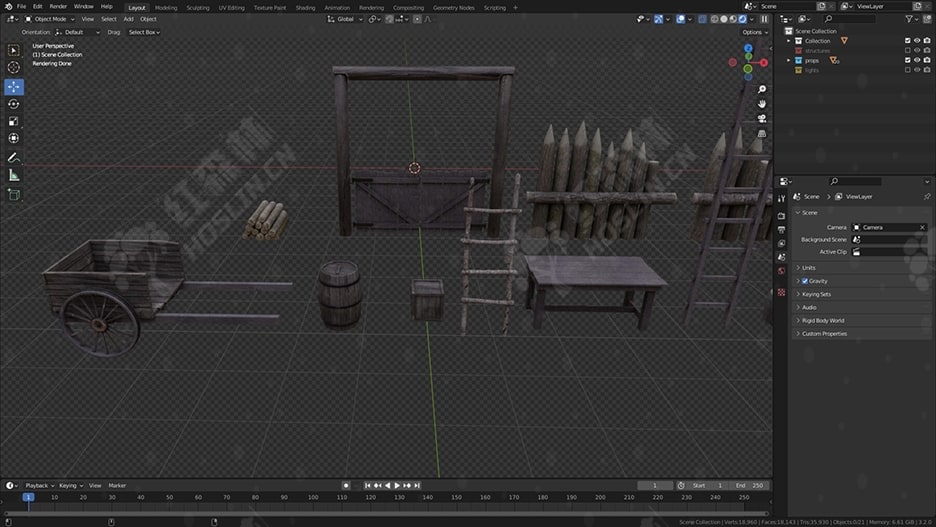Click the play animation button
The image size is (936, 527).
pyautogui.click(x=397, y=486)
